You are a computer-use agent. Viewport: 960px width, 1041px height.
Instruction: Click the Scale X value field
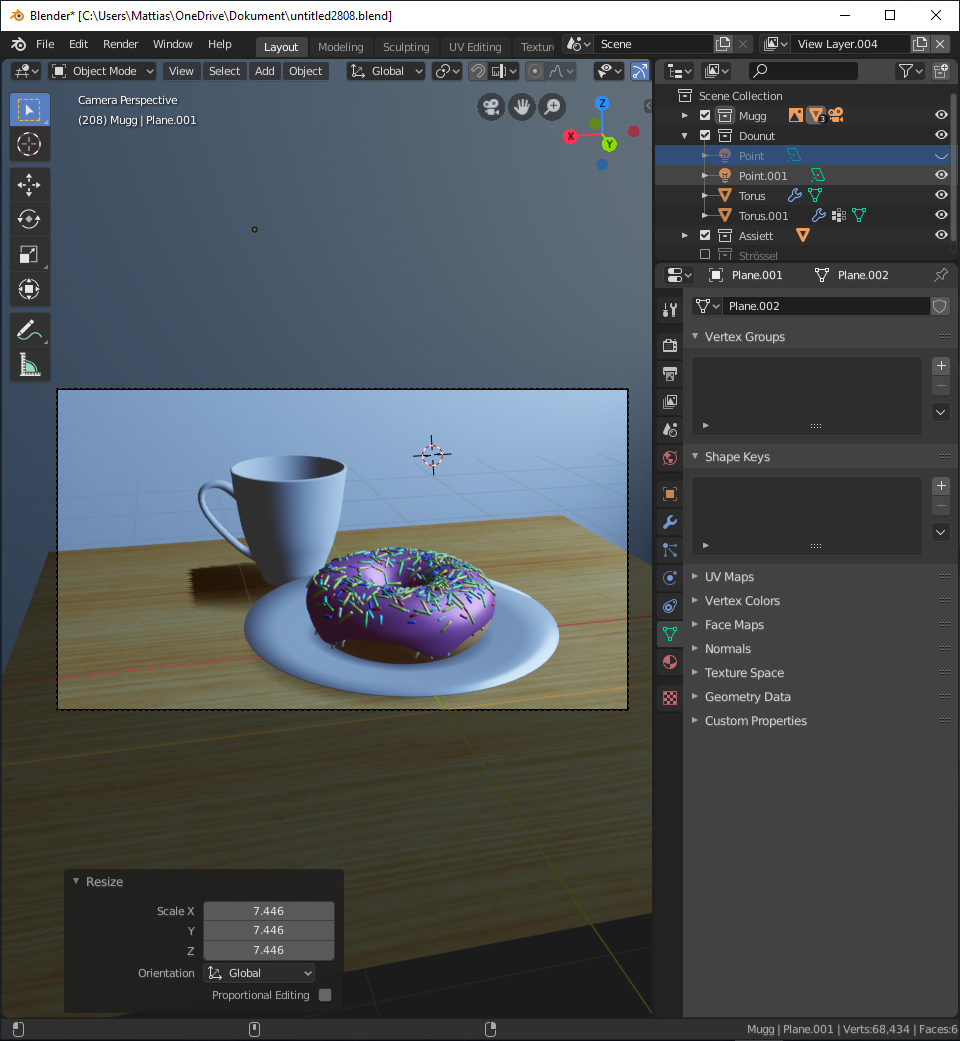pos(268,911)
